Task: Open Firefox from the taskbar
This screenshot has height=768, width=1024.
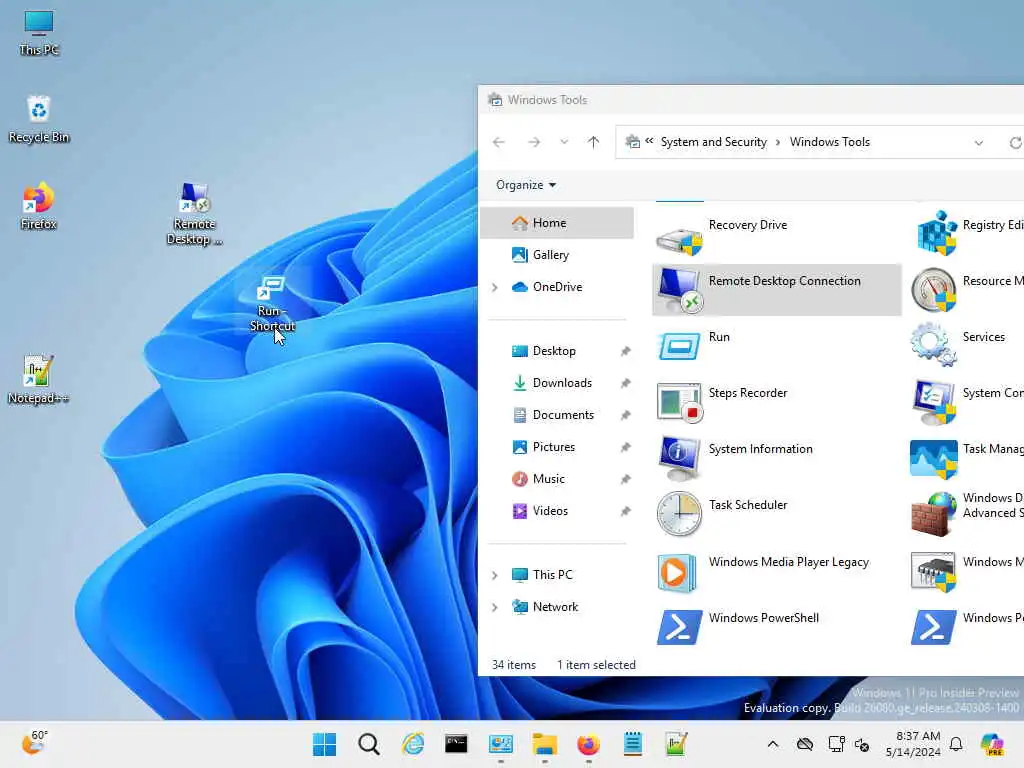Action: coord(588,744)
